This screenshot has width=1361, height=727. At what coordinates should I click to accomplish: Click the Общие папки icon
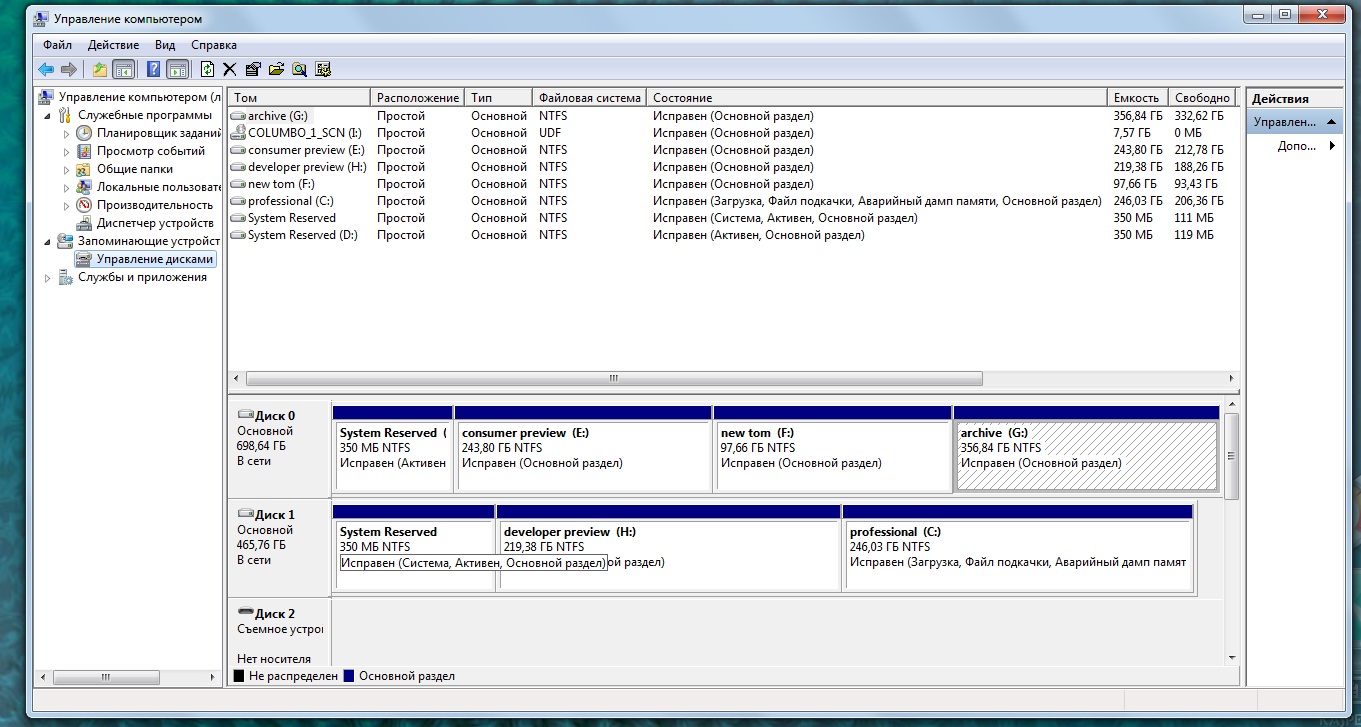84,169
